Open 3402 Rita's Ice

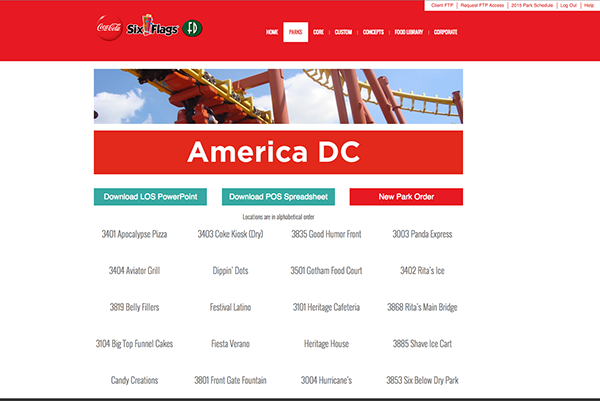tap(422, 271)
